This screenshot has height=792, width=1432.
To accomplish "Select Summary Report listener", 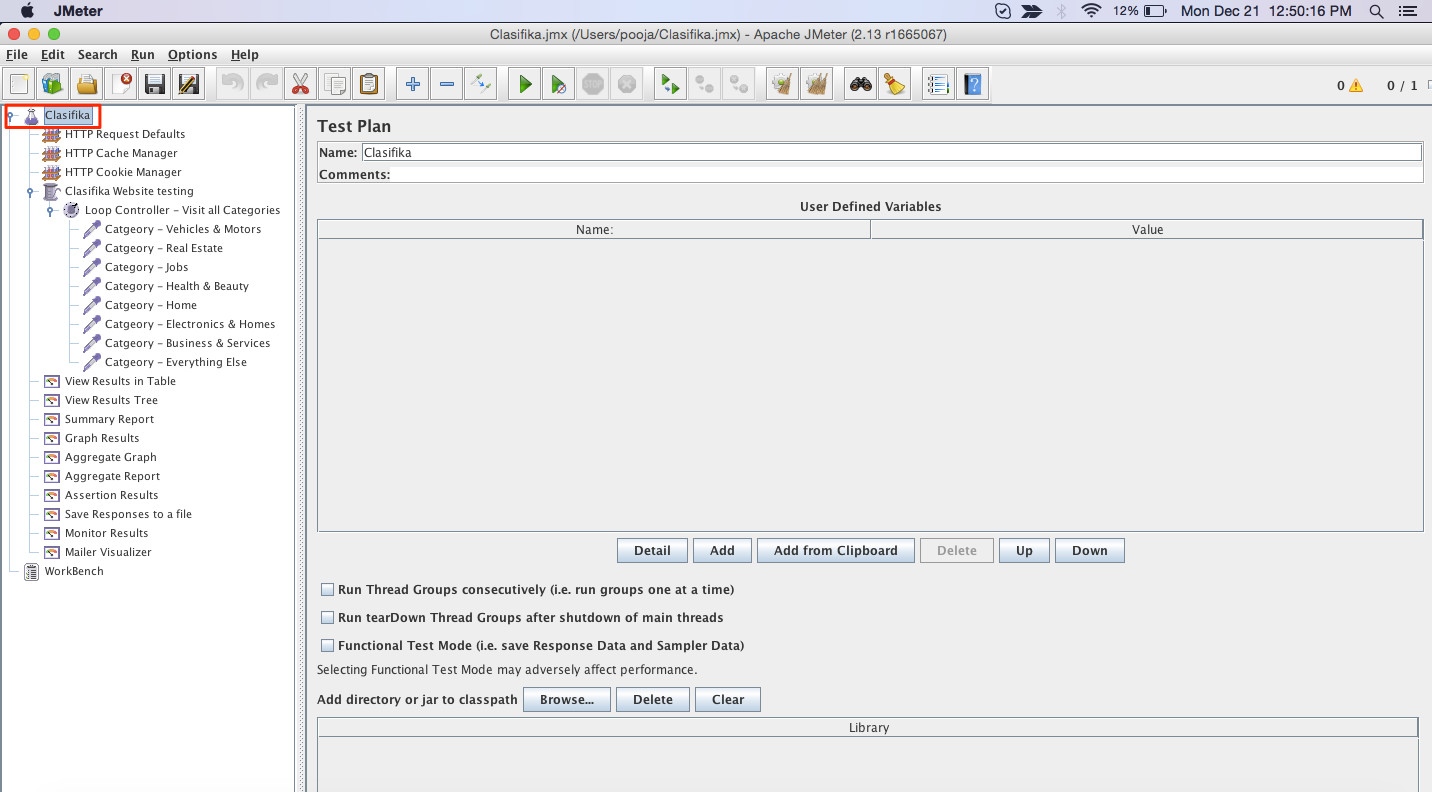I will point(109,419).
